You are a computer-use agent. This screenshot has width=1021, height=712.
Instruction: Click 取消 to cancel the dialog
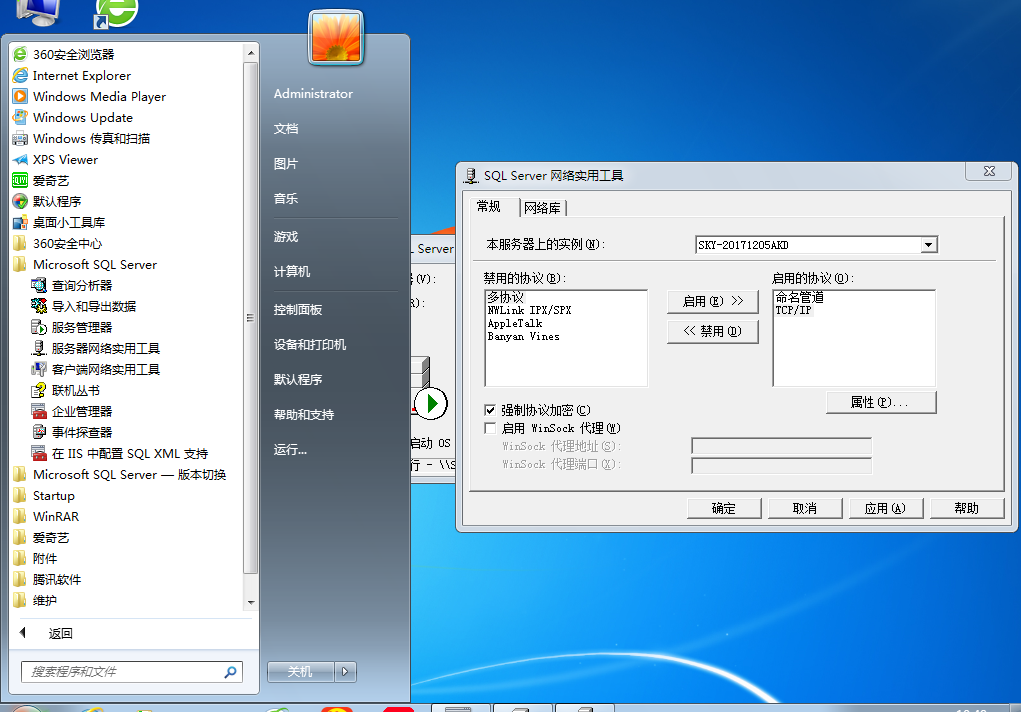tap(805, 508)
